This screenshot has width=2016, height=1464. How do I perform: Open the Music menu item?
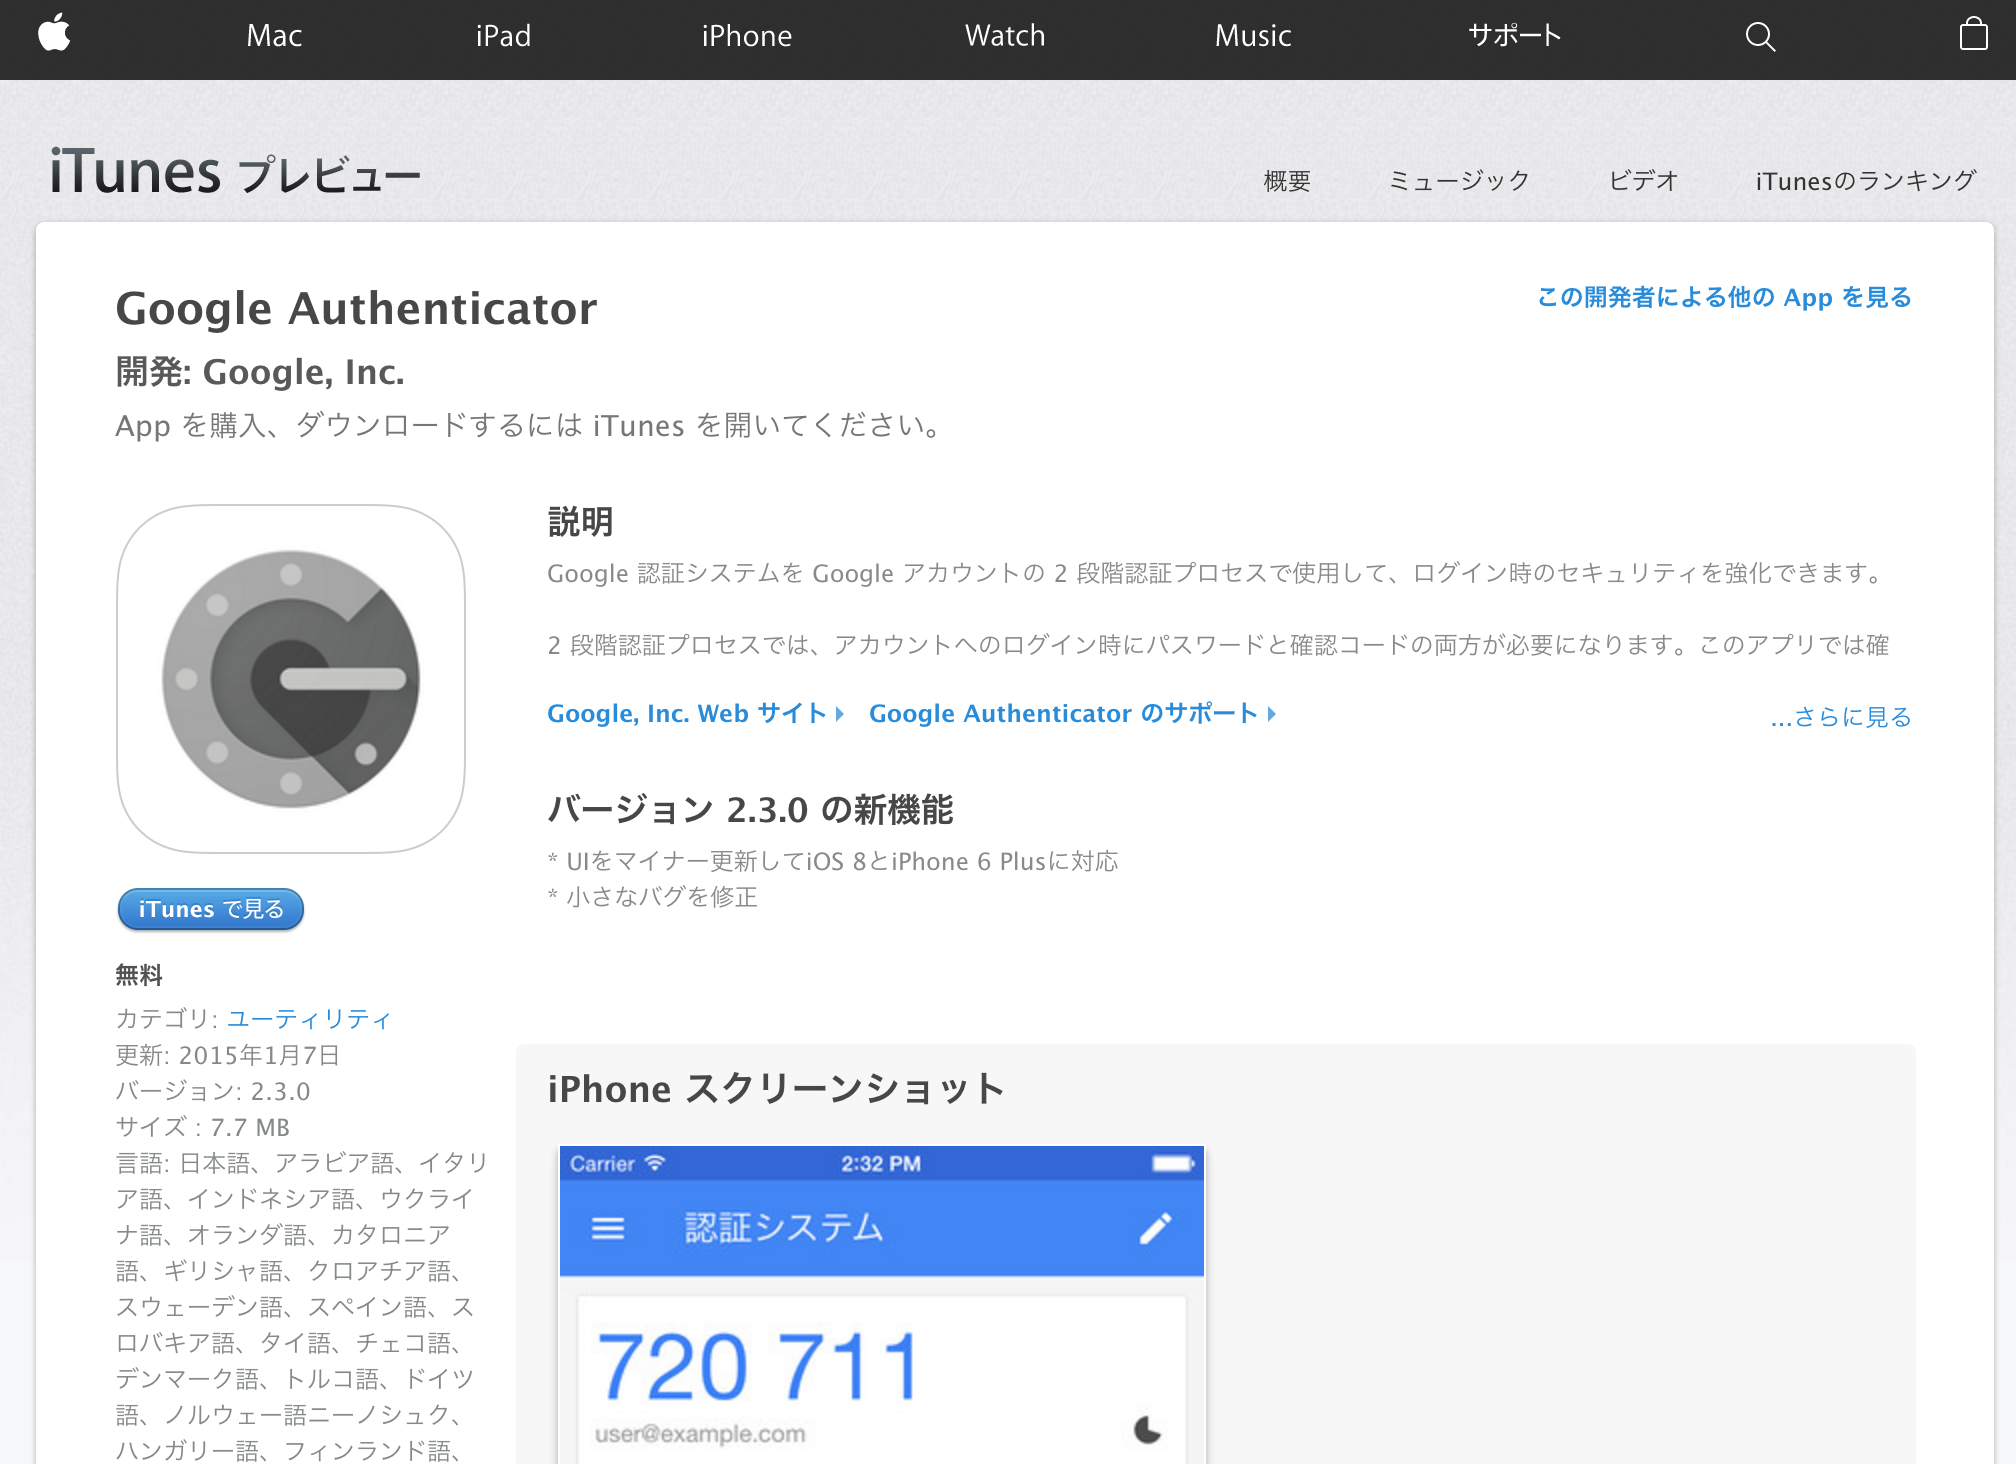tap(1253, 36)
